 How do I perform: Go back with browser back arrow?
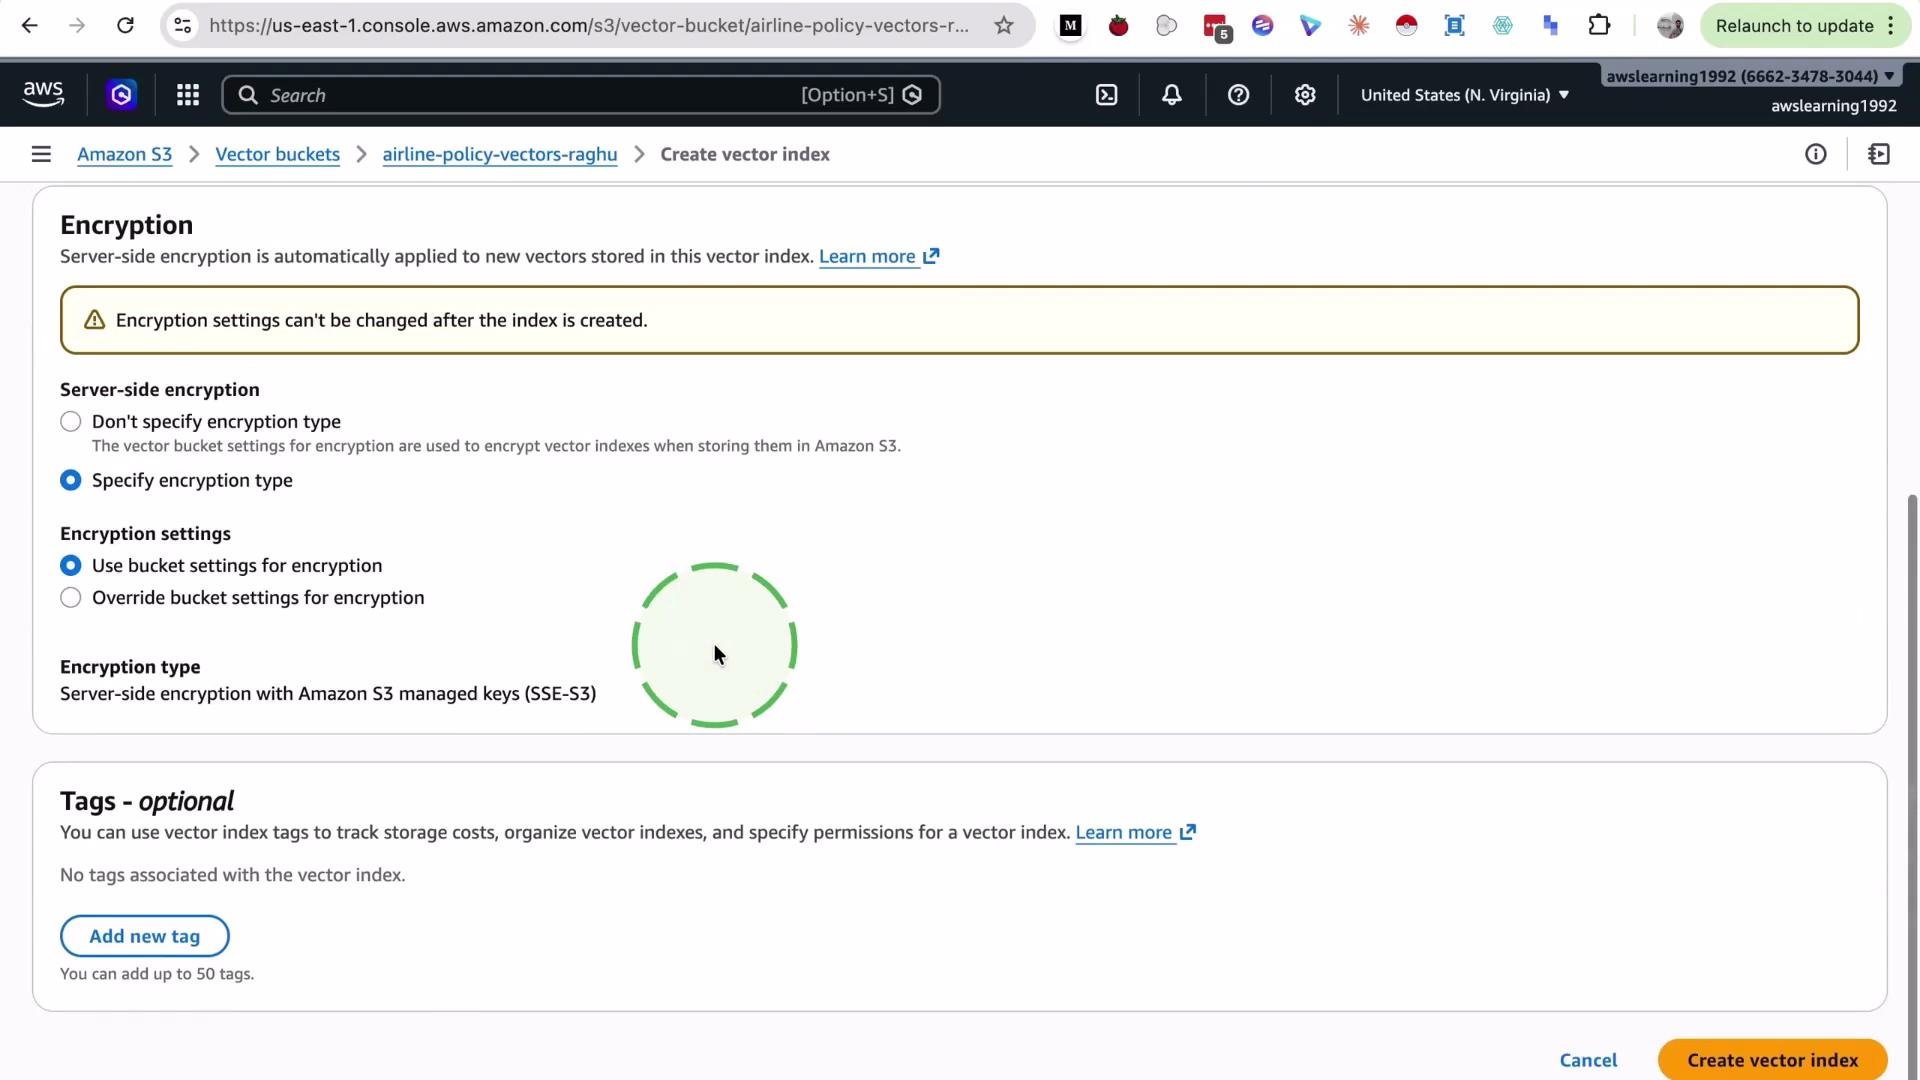[30, 26]
